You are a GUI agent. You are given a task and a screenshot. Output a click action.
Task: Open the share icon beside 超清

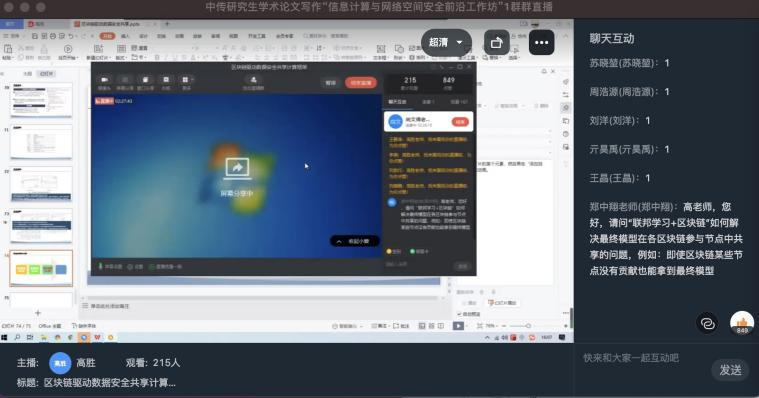point(496,43)
